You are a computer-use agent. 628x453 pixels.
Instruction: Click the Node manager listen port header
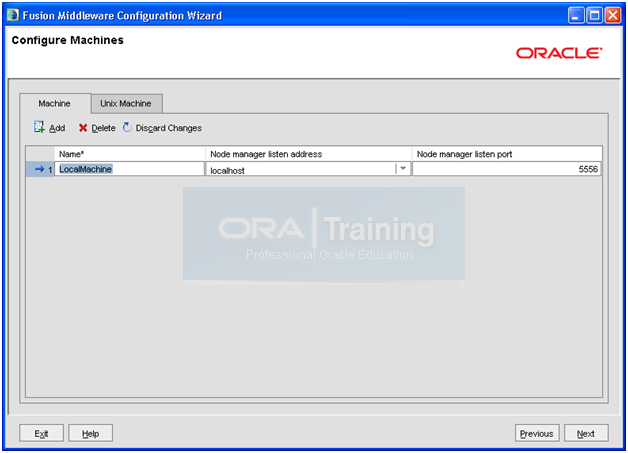coord(507,154)
